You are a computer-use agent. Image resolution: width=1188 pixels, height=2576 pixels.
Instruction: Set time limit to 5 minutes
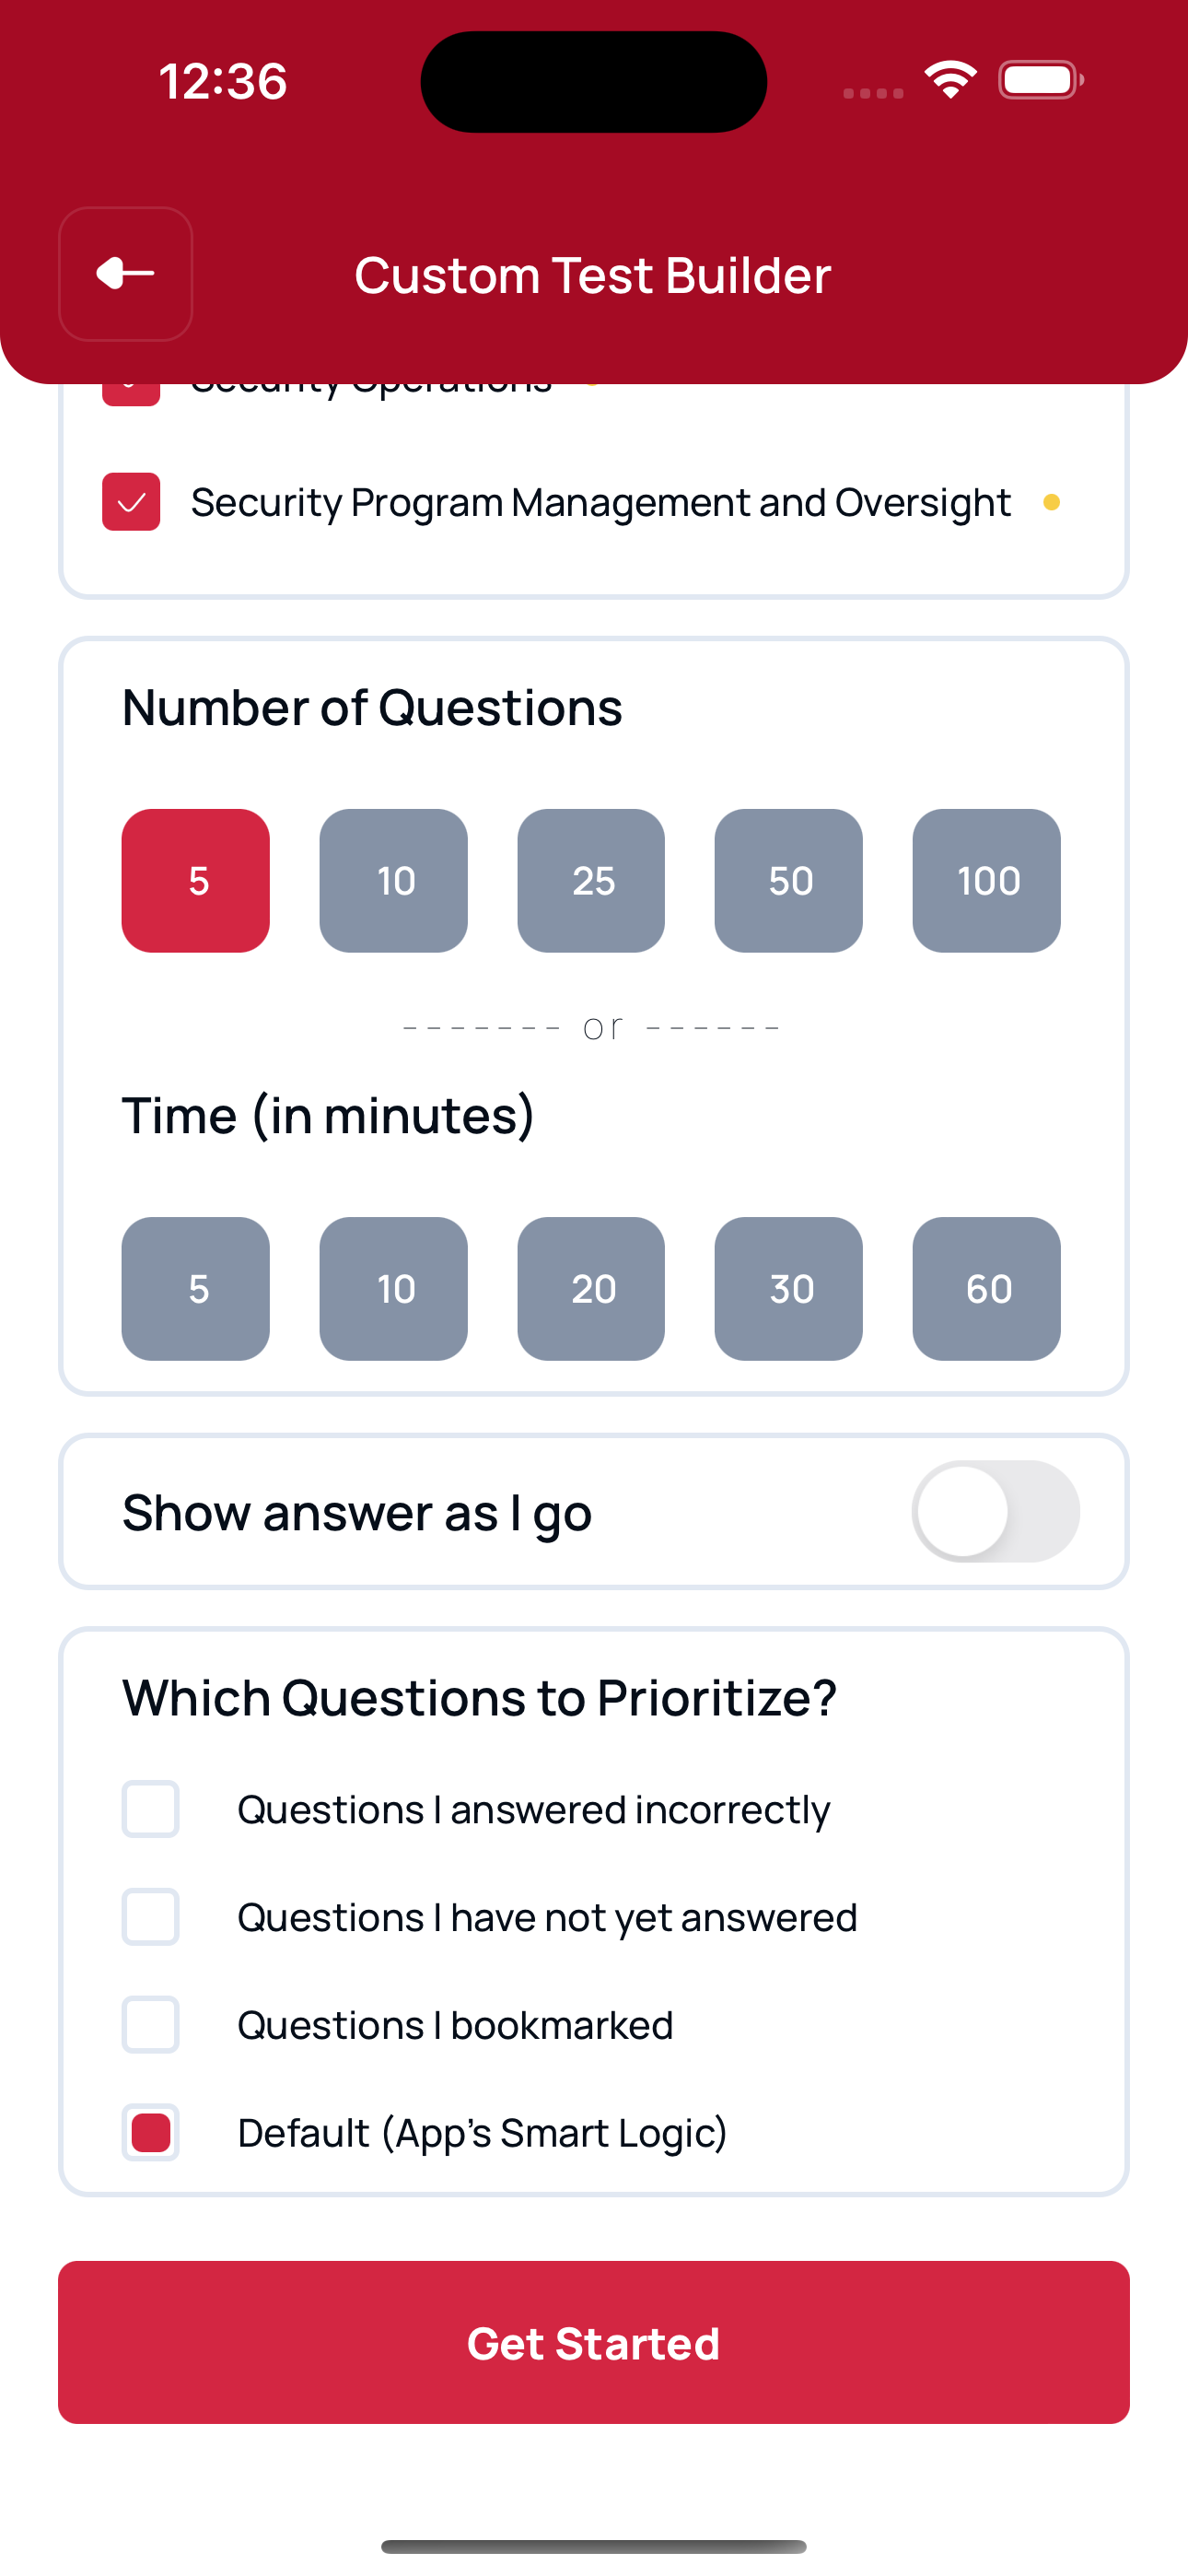[196, 1289]
